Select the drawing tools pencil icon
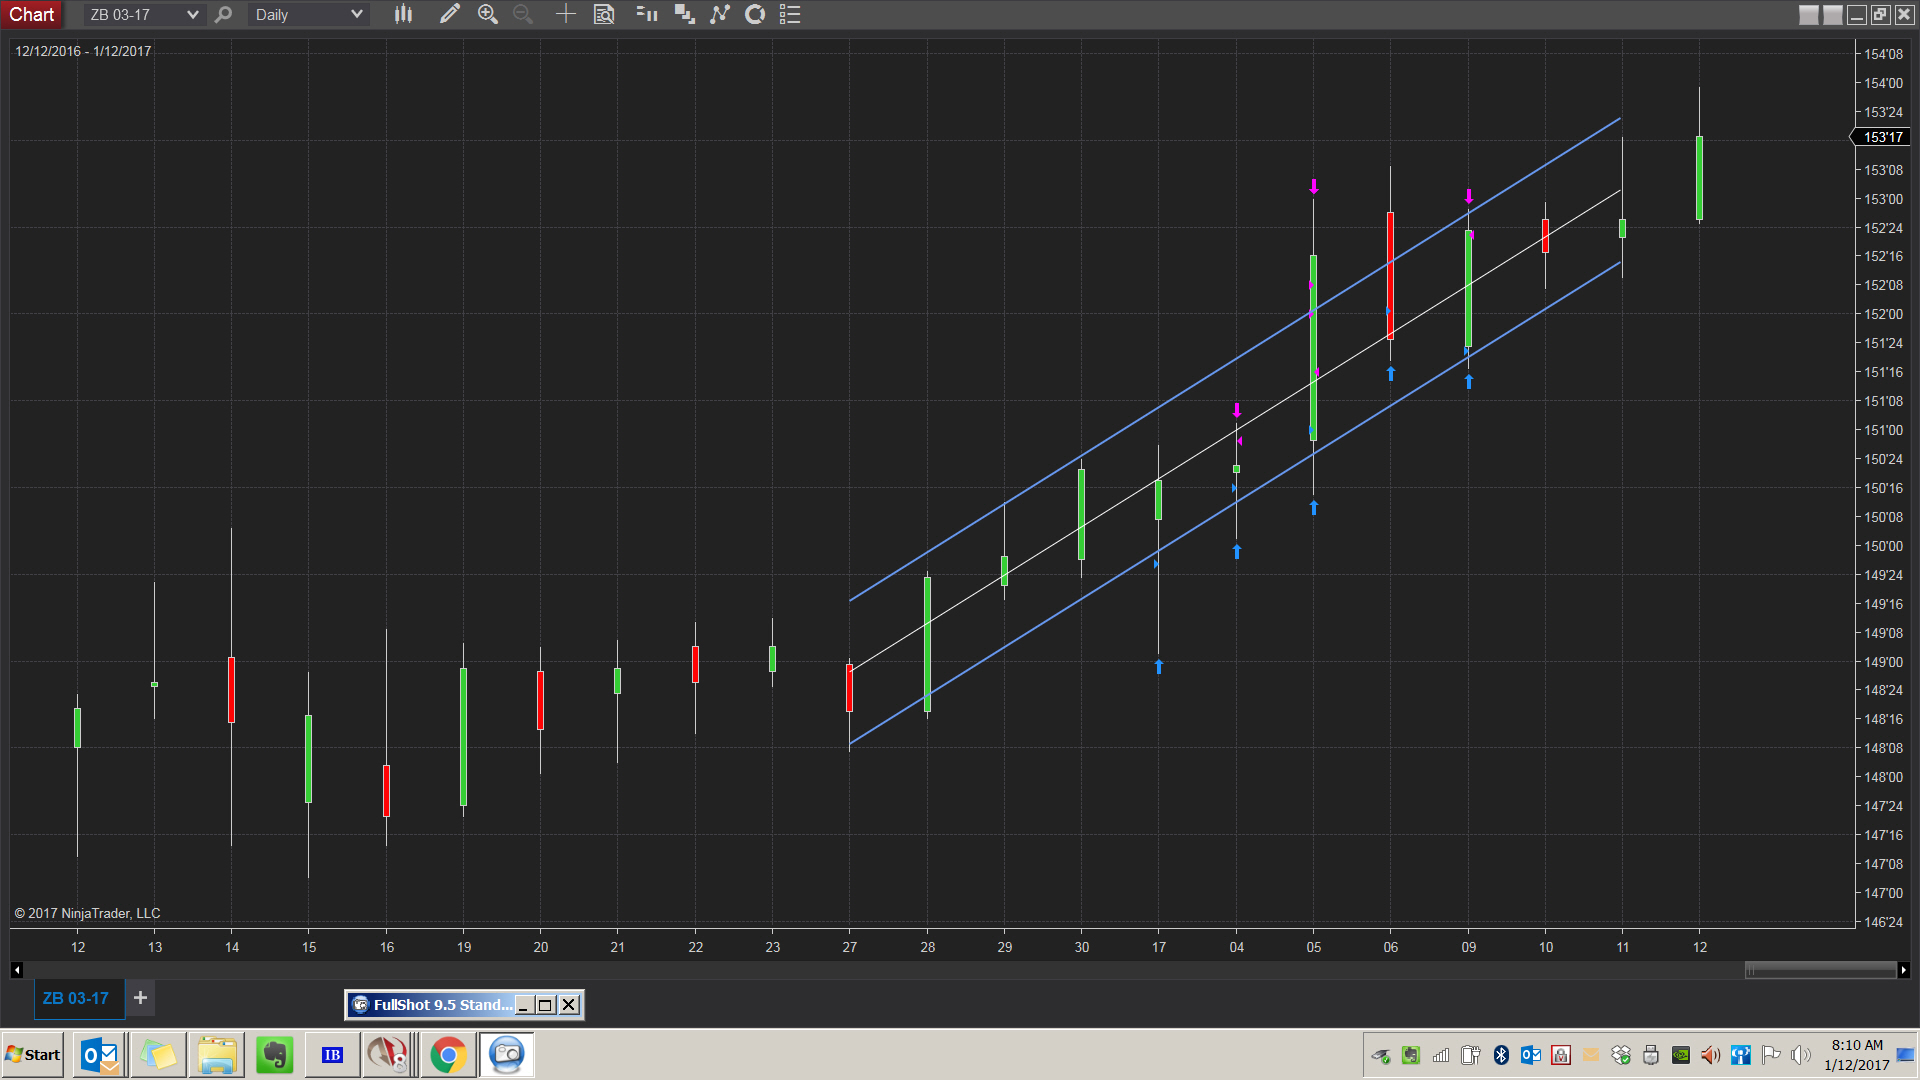 click(x=449, y=14)
